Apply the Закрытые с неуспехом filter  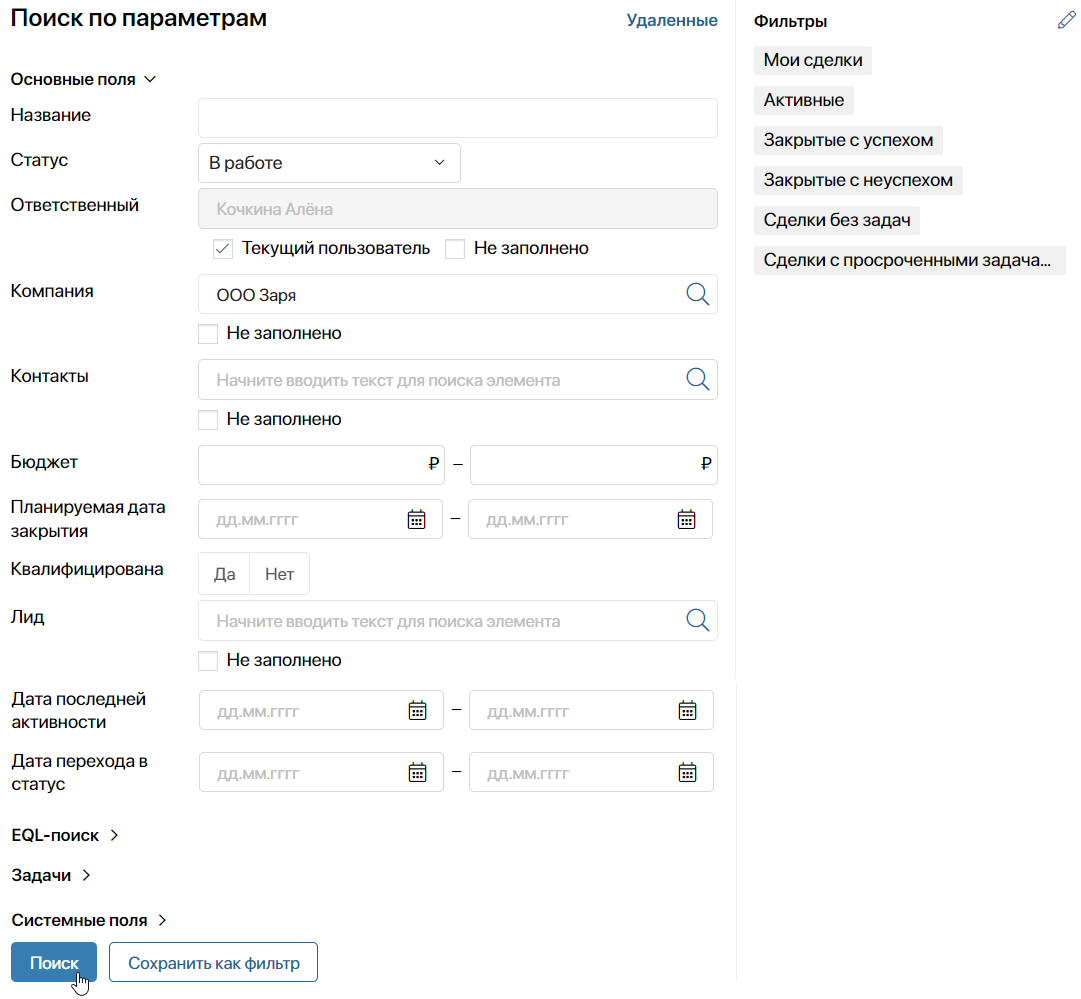[x=858, y=180]
